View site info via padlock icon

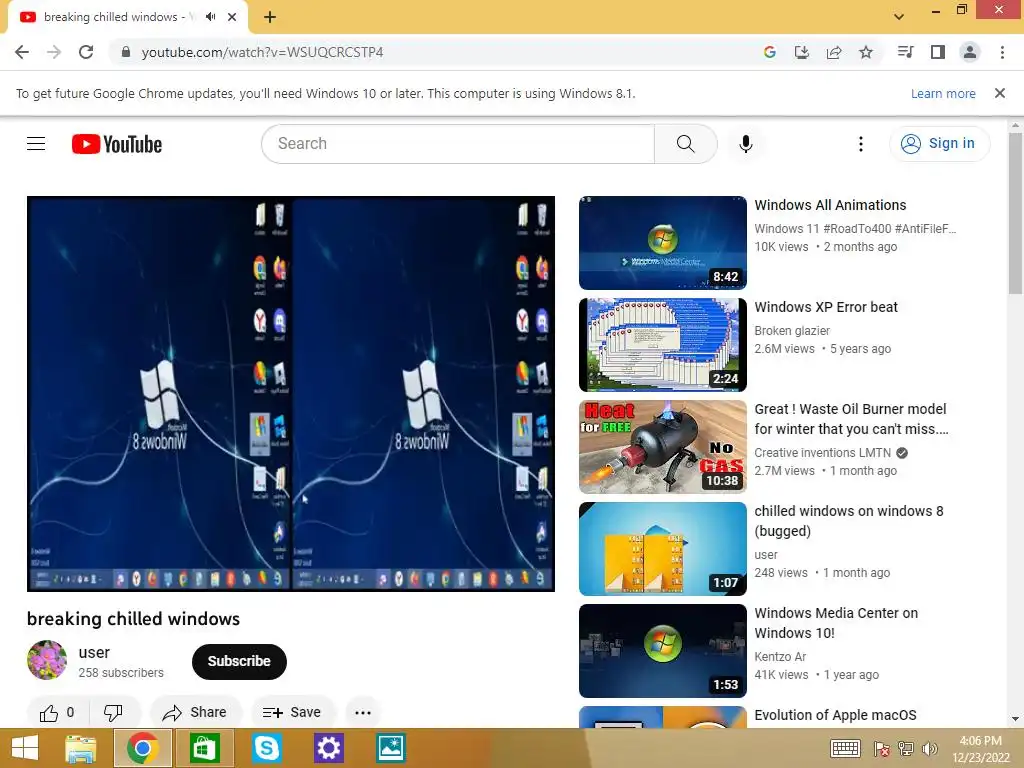coord(126,52)
